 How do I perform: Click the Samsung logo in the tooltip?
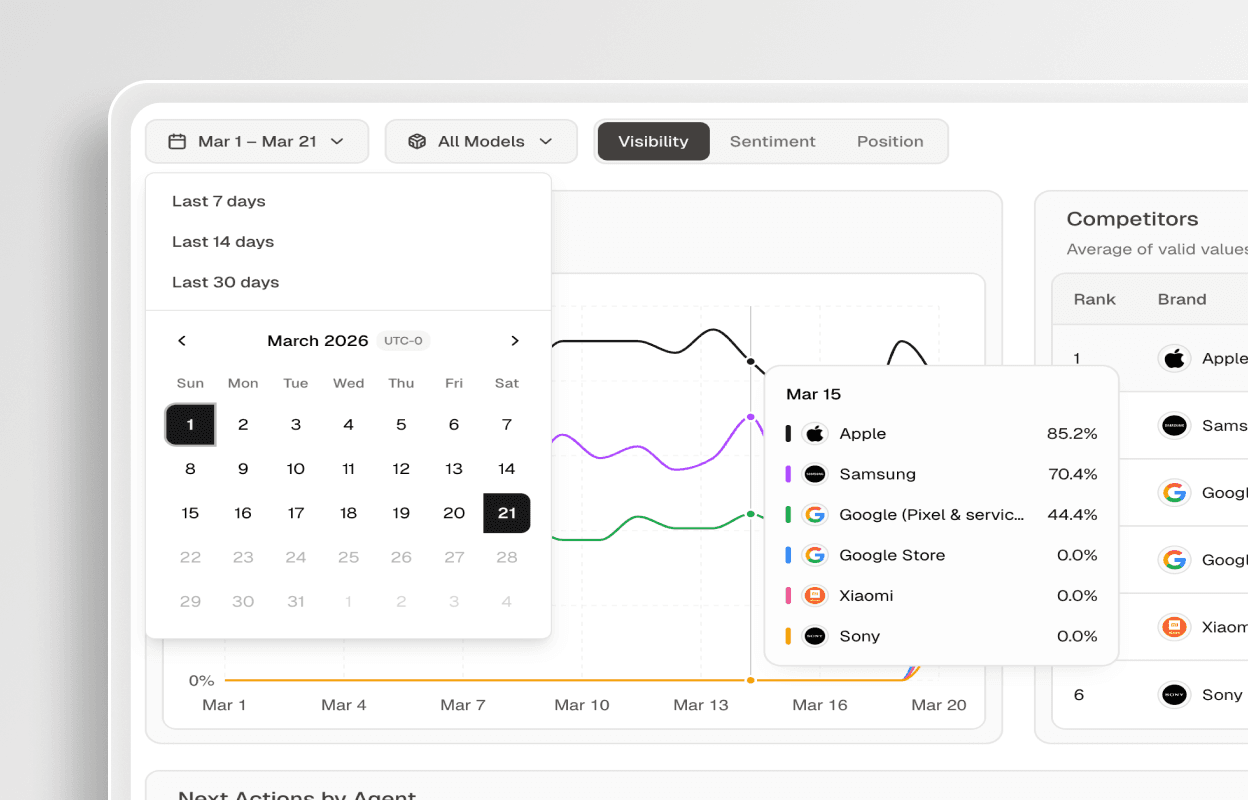pos(815,474)
